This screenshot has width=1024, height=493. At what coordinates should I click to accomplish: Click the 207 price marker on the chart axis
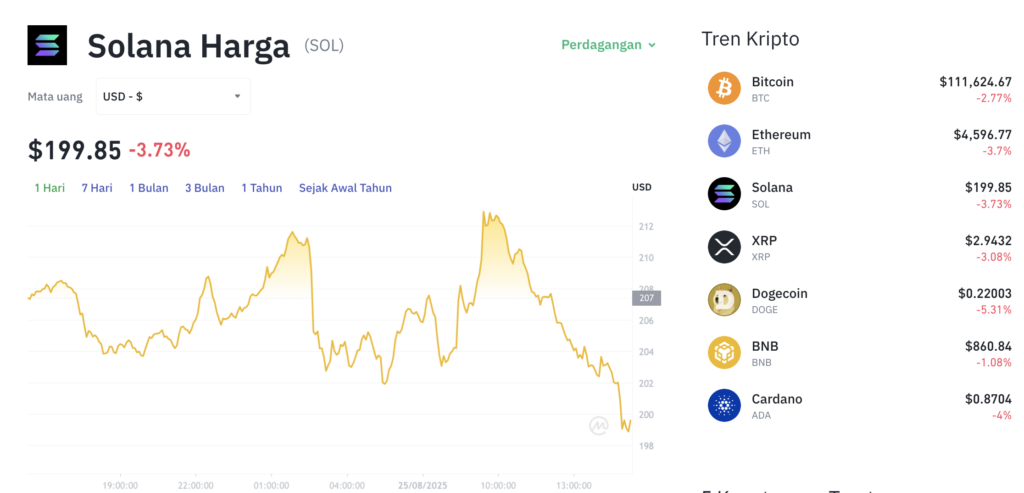(x=647, y=298)
